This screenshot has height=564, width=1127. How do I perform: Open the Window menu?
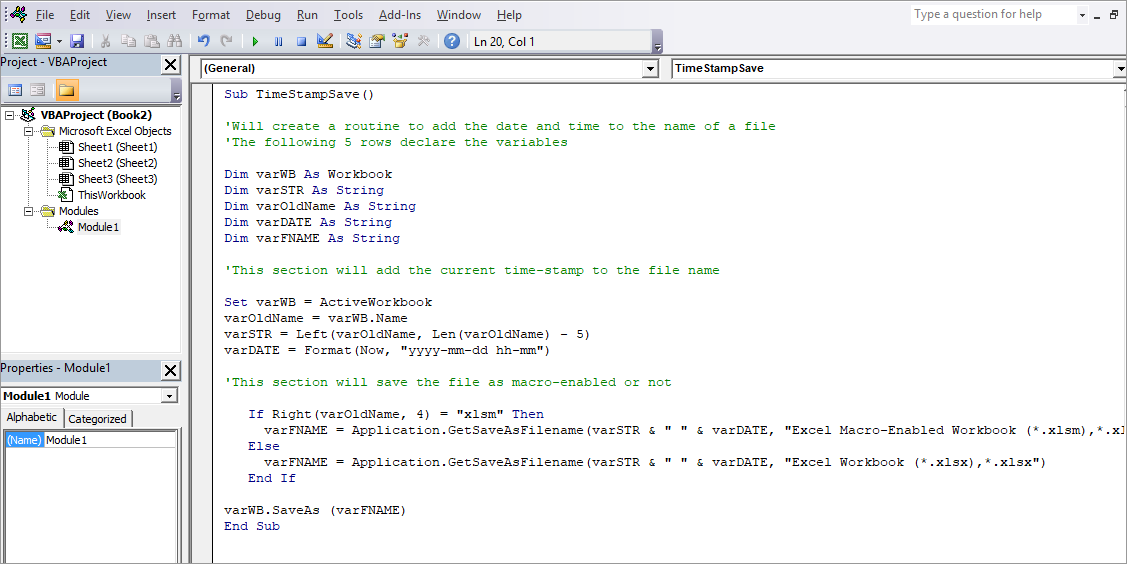[459, 14]
